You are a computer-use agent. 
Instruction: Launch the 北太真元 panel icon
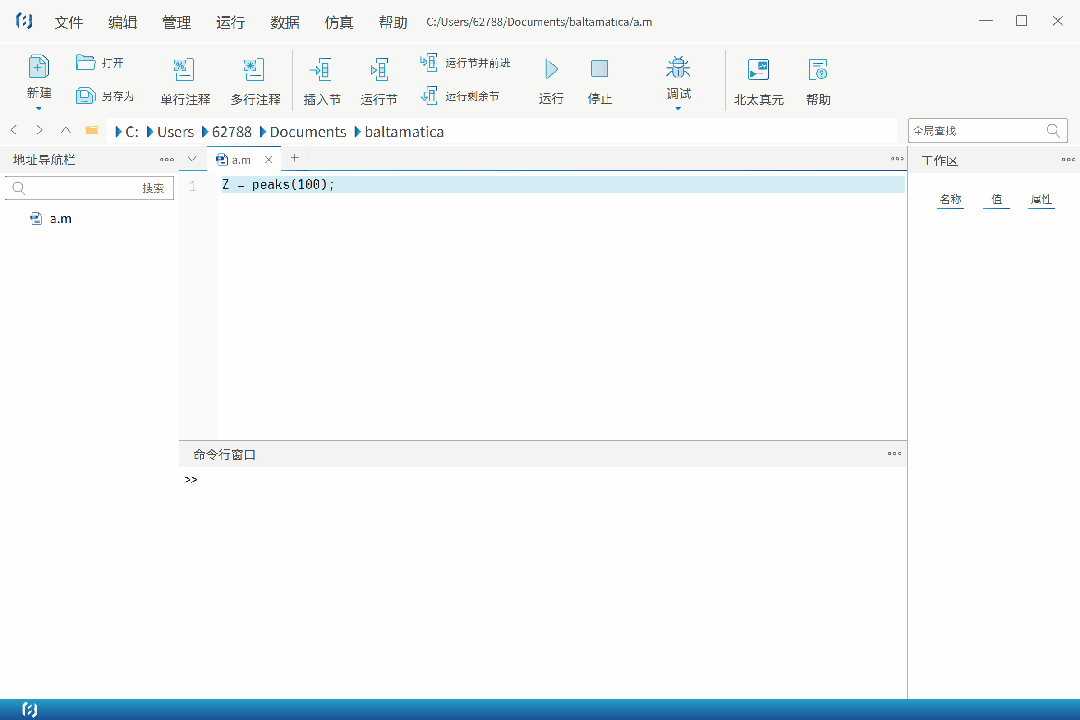pos(758,78)
